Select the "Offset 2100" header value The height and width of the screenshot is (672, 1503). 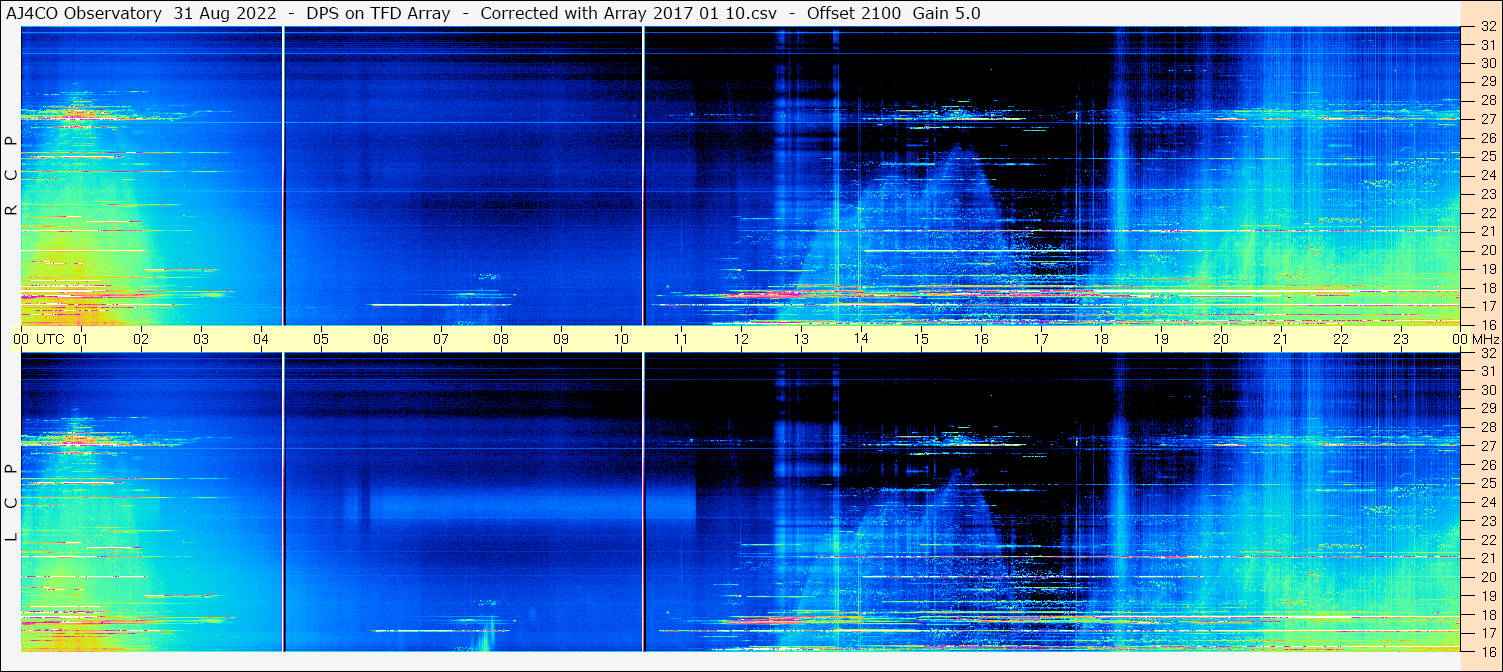(x=854, y=14)
